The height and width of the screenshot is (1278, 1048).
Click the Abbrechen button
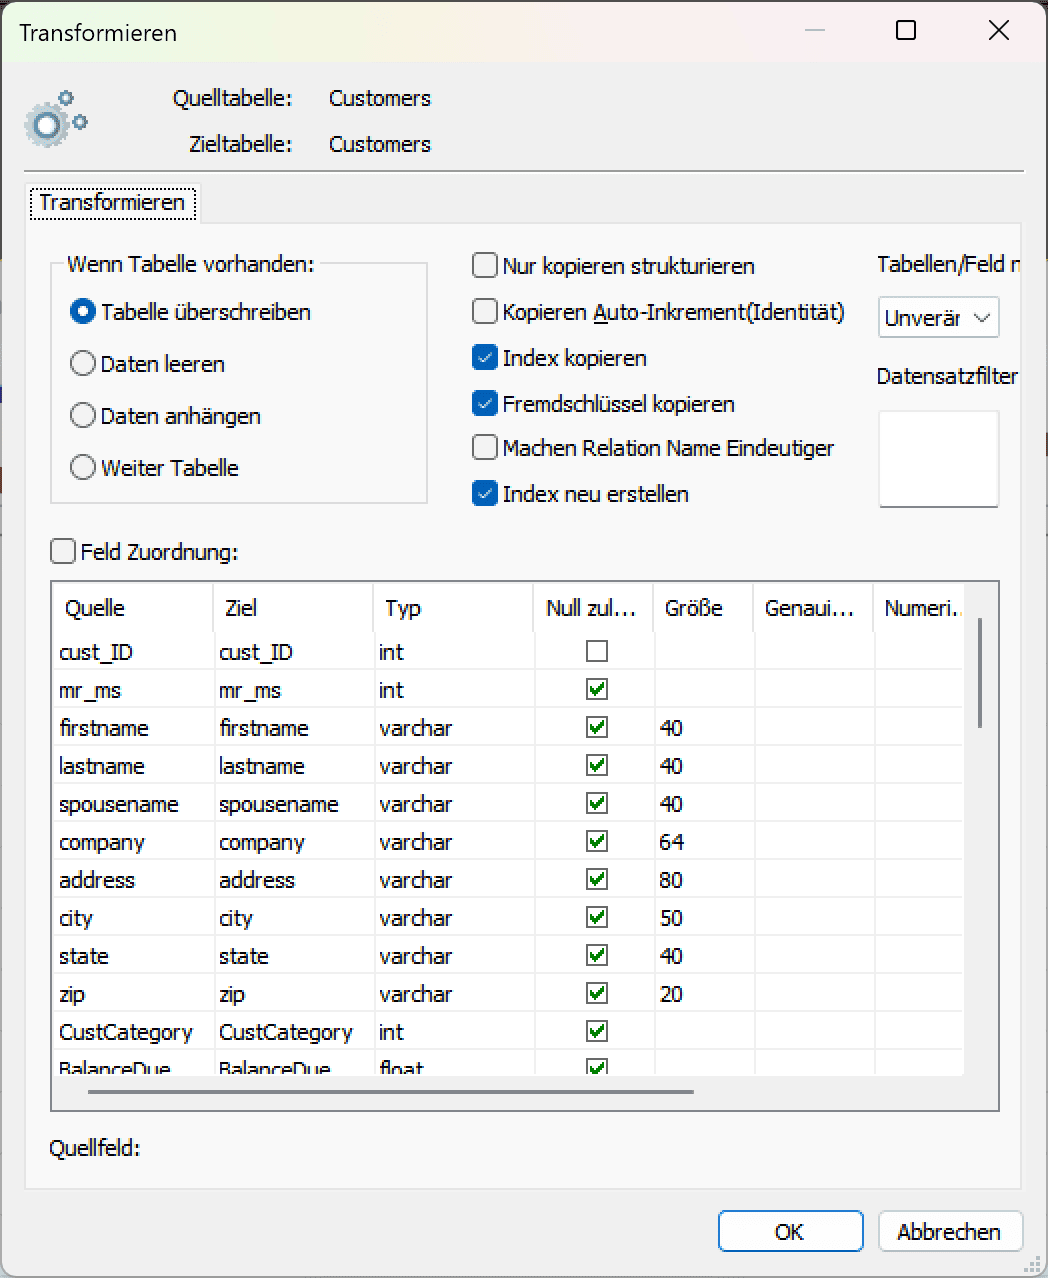pyautogui.click(x=949, y=1232)
